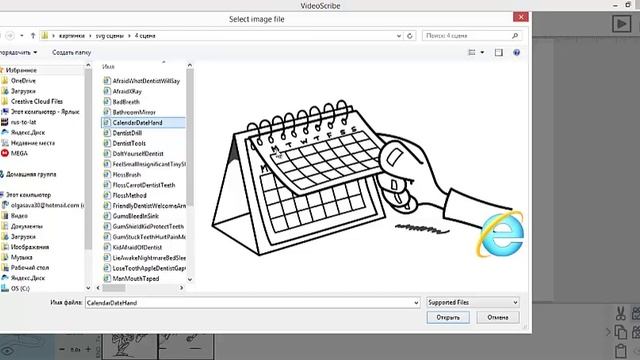This screenshot has width=640, height=360.
Task: Click file list vertical scrollbar
Action: click(x=190, y=137)
